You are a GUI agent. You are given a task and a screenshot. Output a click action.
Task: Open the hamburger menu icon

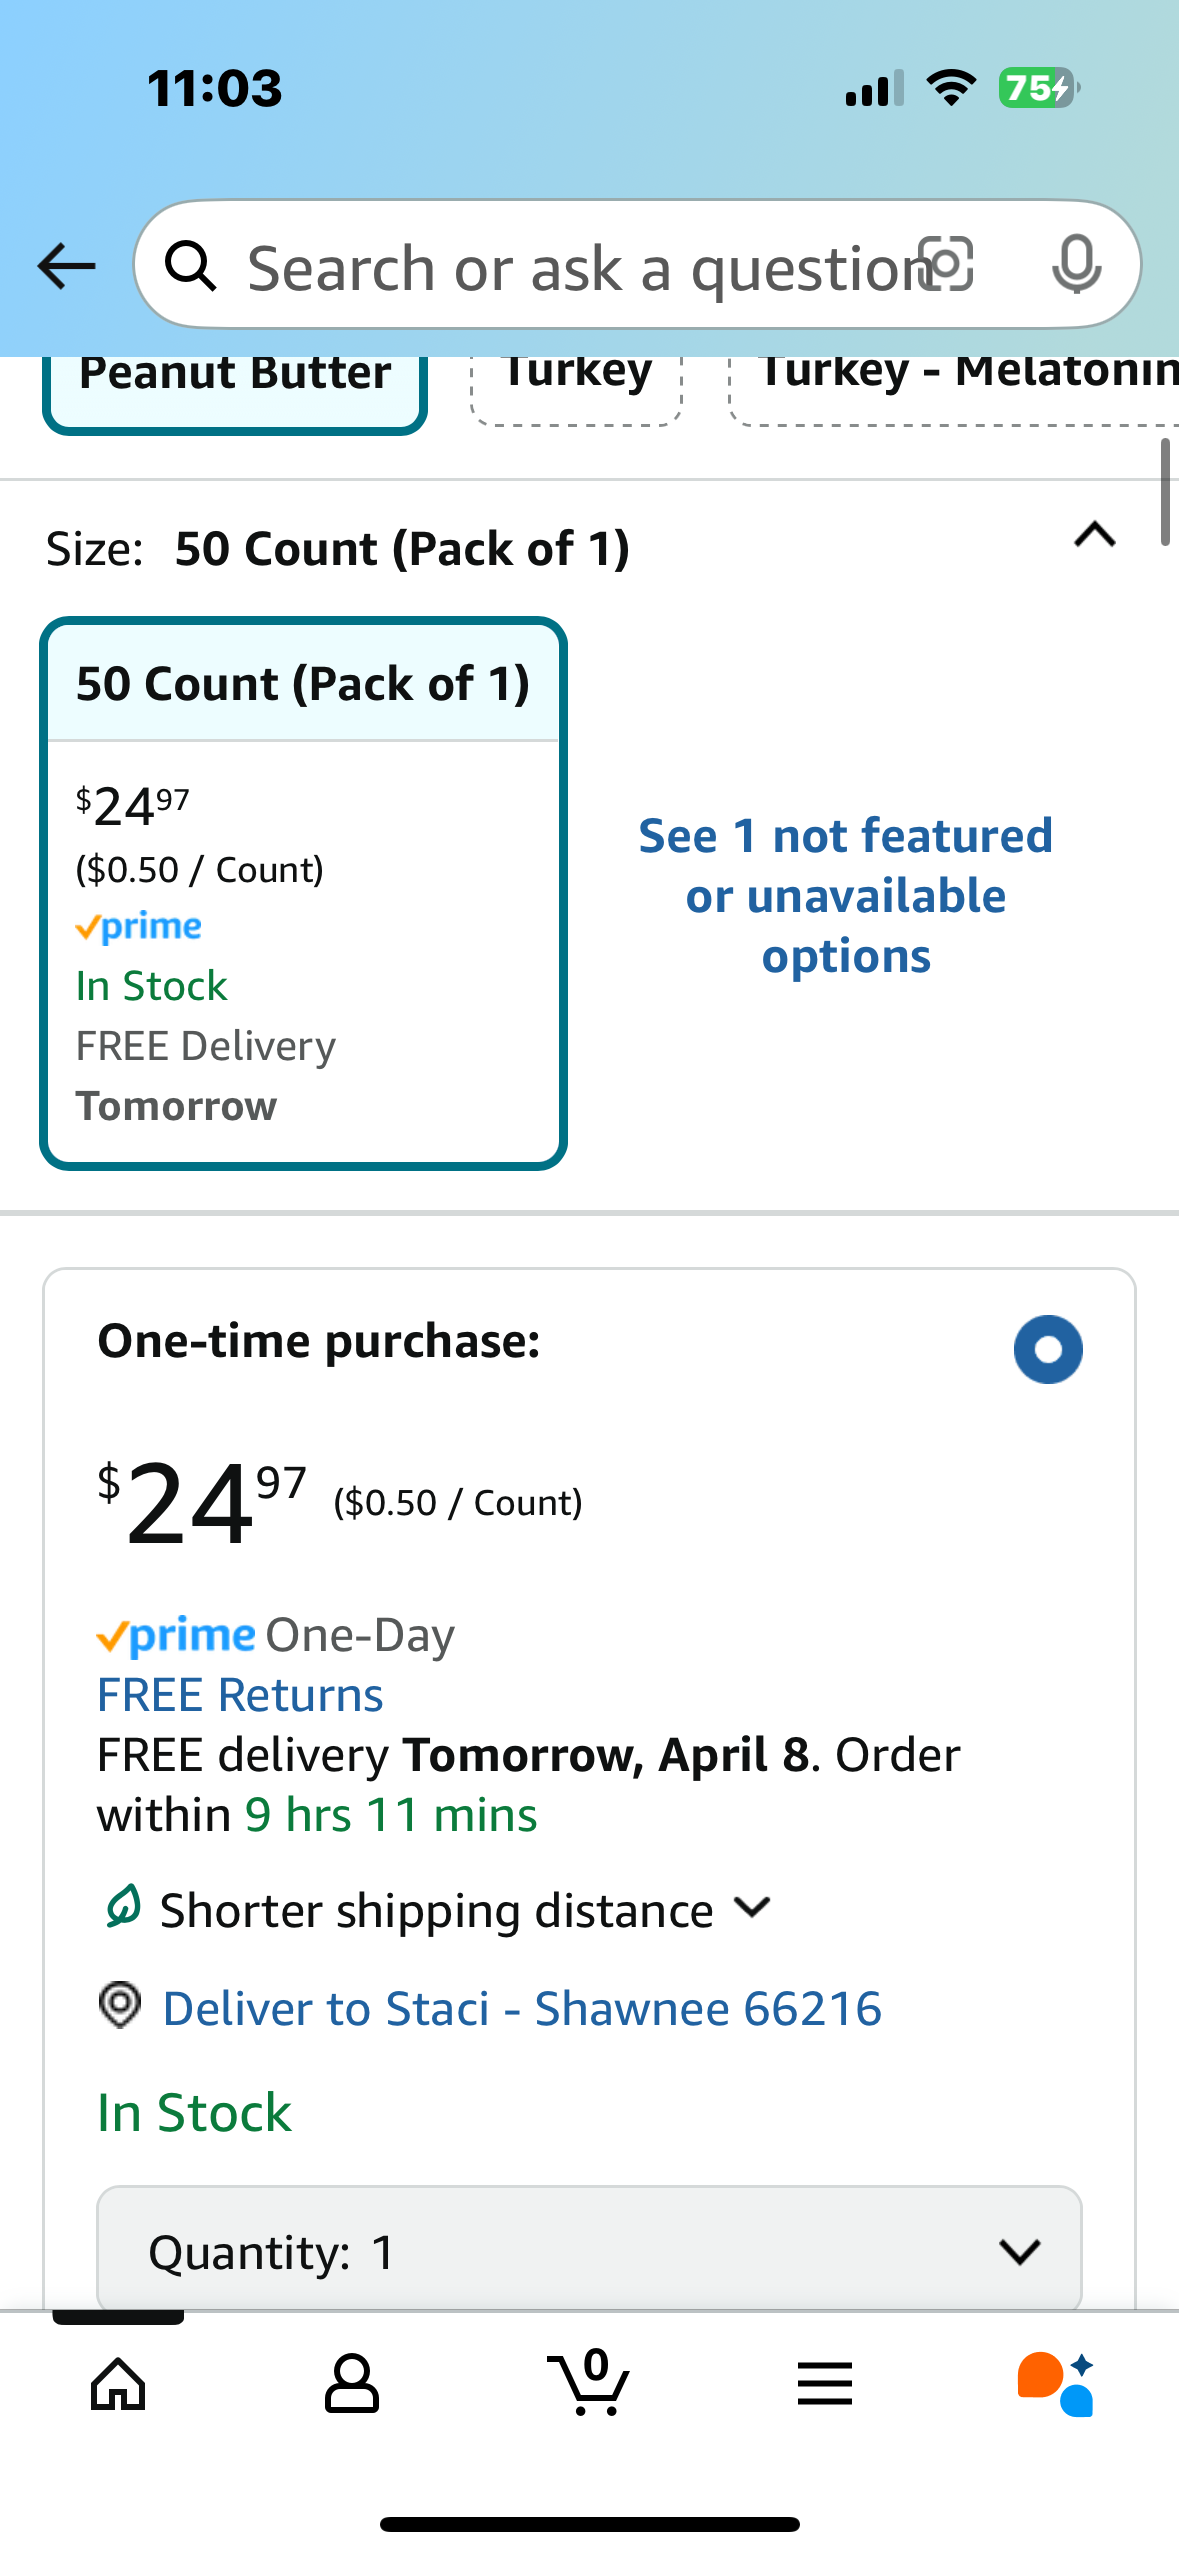[825, 2384]
